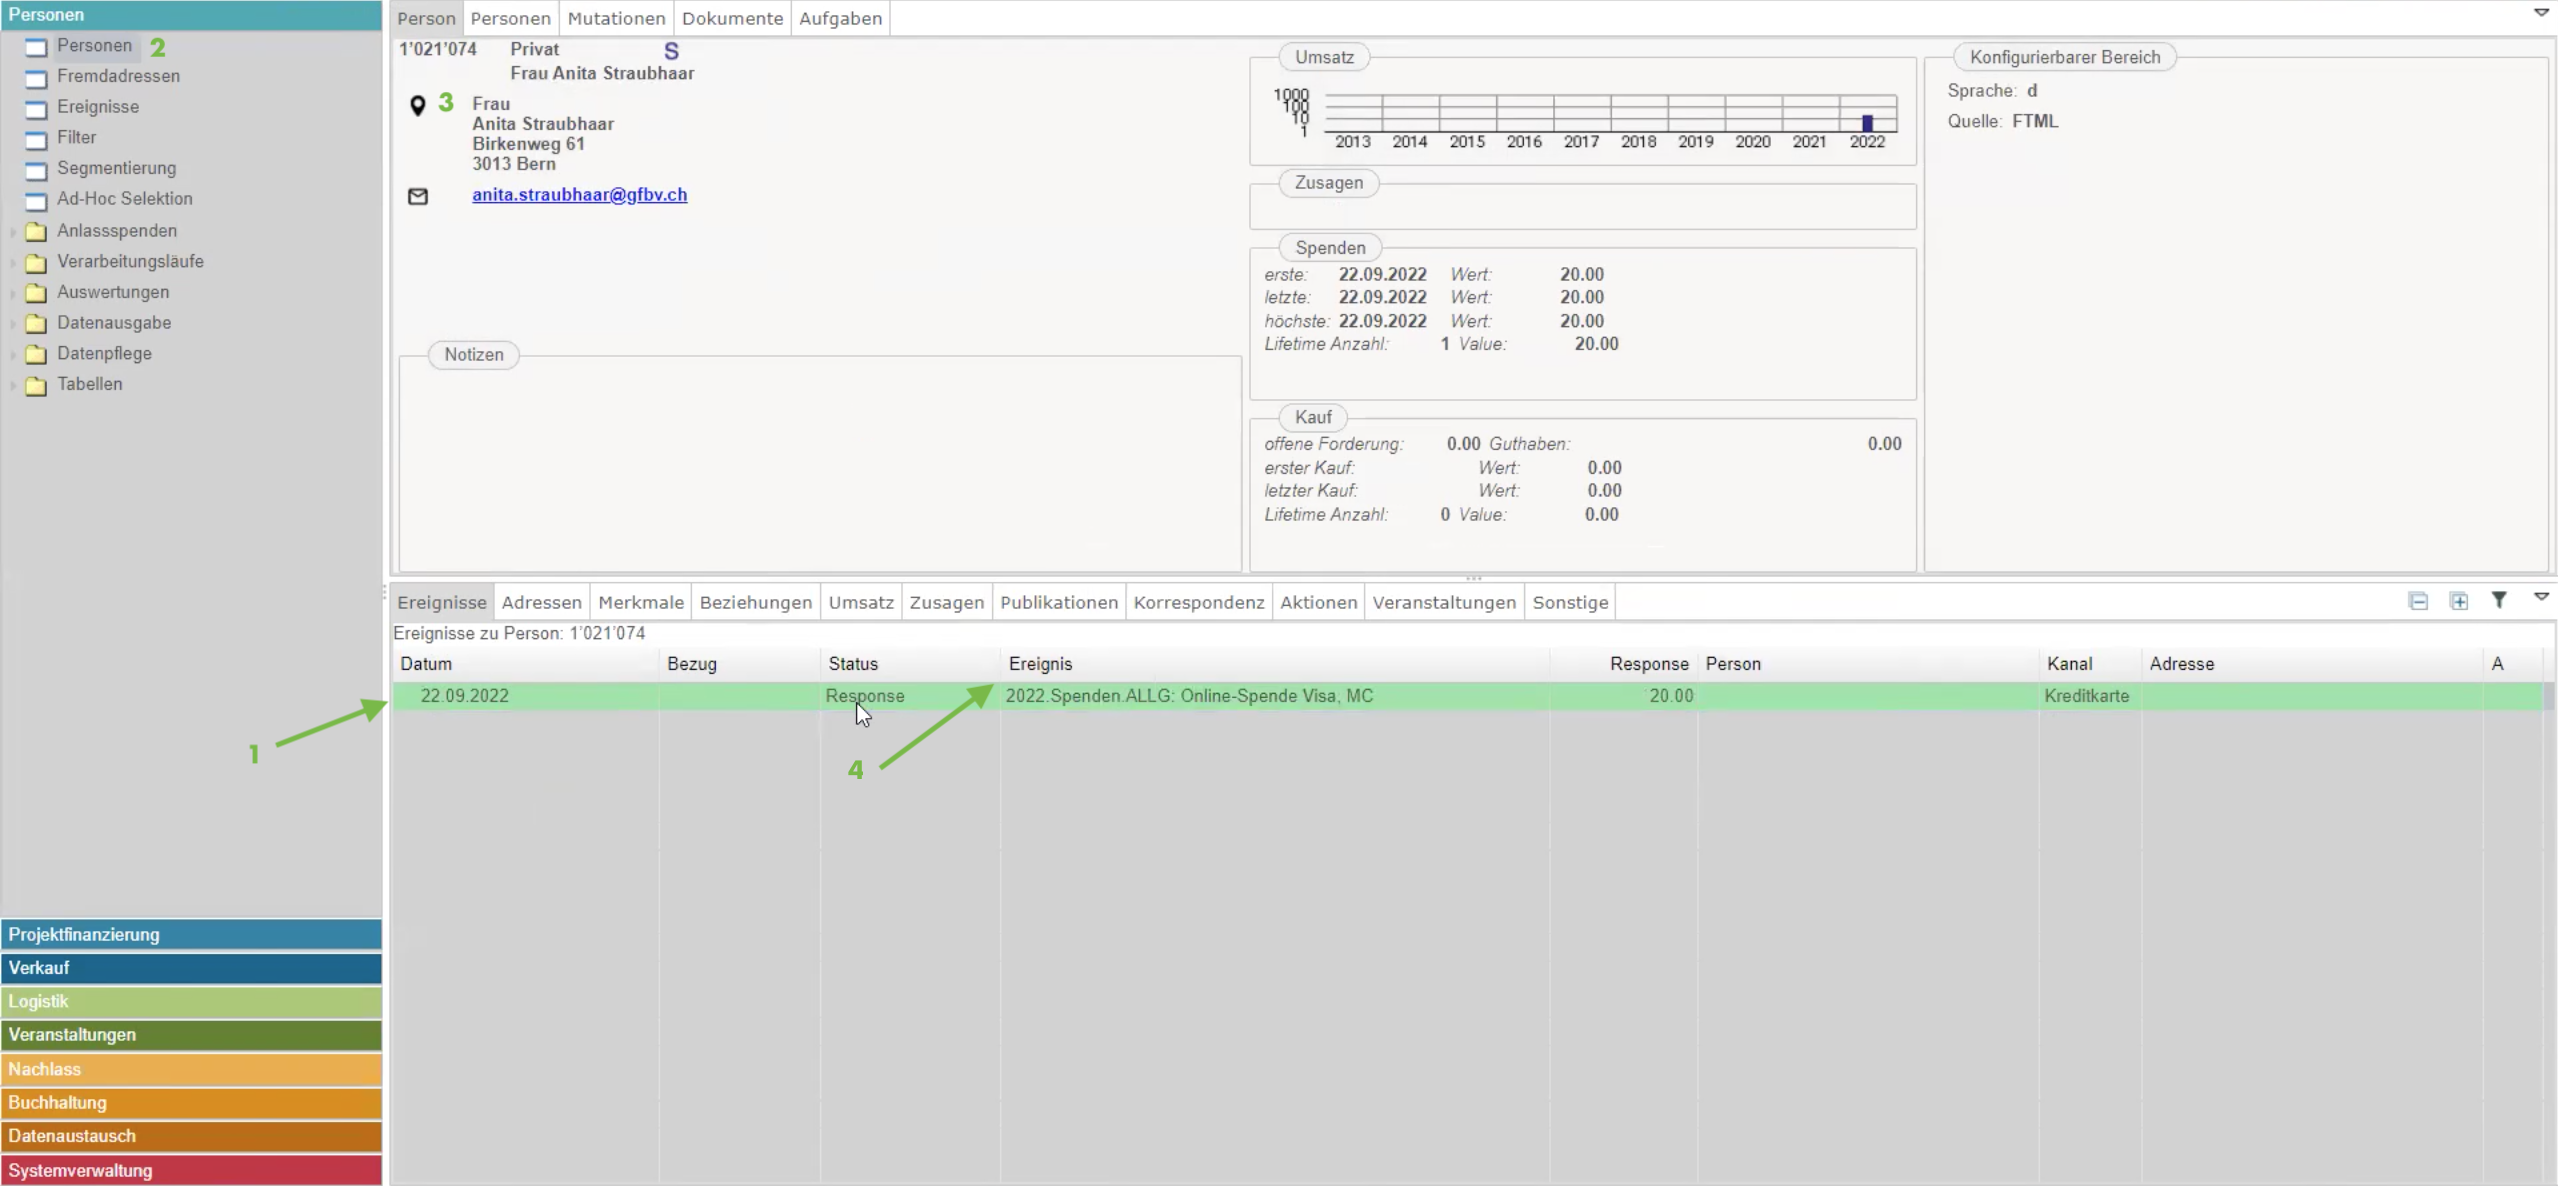
Task: Click the 2022 bar in Umsatz chart
Action: (1867, 123)
